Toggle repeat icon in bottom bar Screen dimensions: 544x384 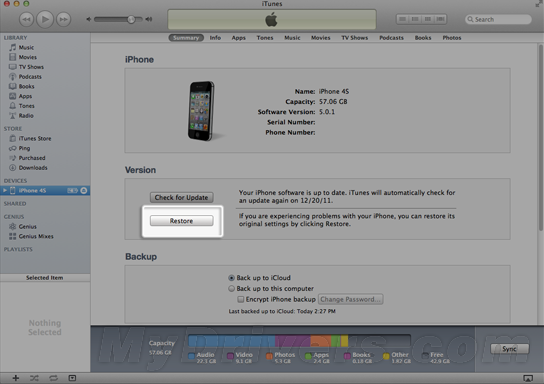(x=53, y=378)
